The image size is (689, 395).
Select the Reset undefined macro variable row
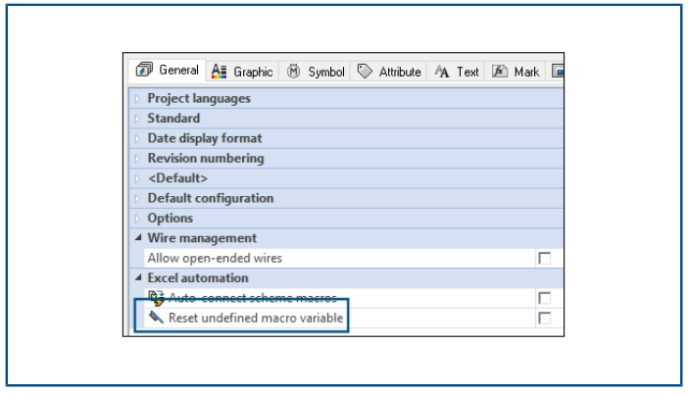[347, 318]
